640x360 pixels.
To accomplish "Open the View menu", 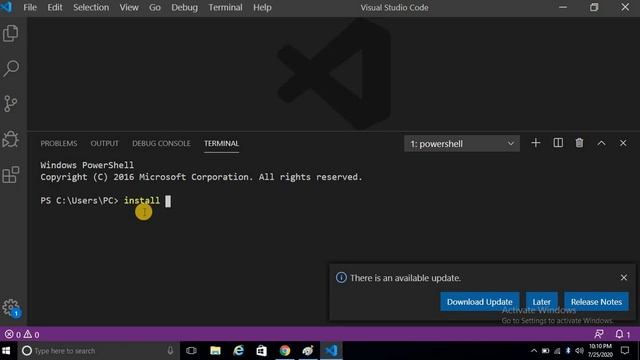I will click(x=129, y=7).
